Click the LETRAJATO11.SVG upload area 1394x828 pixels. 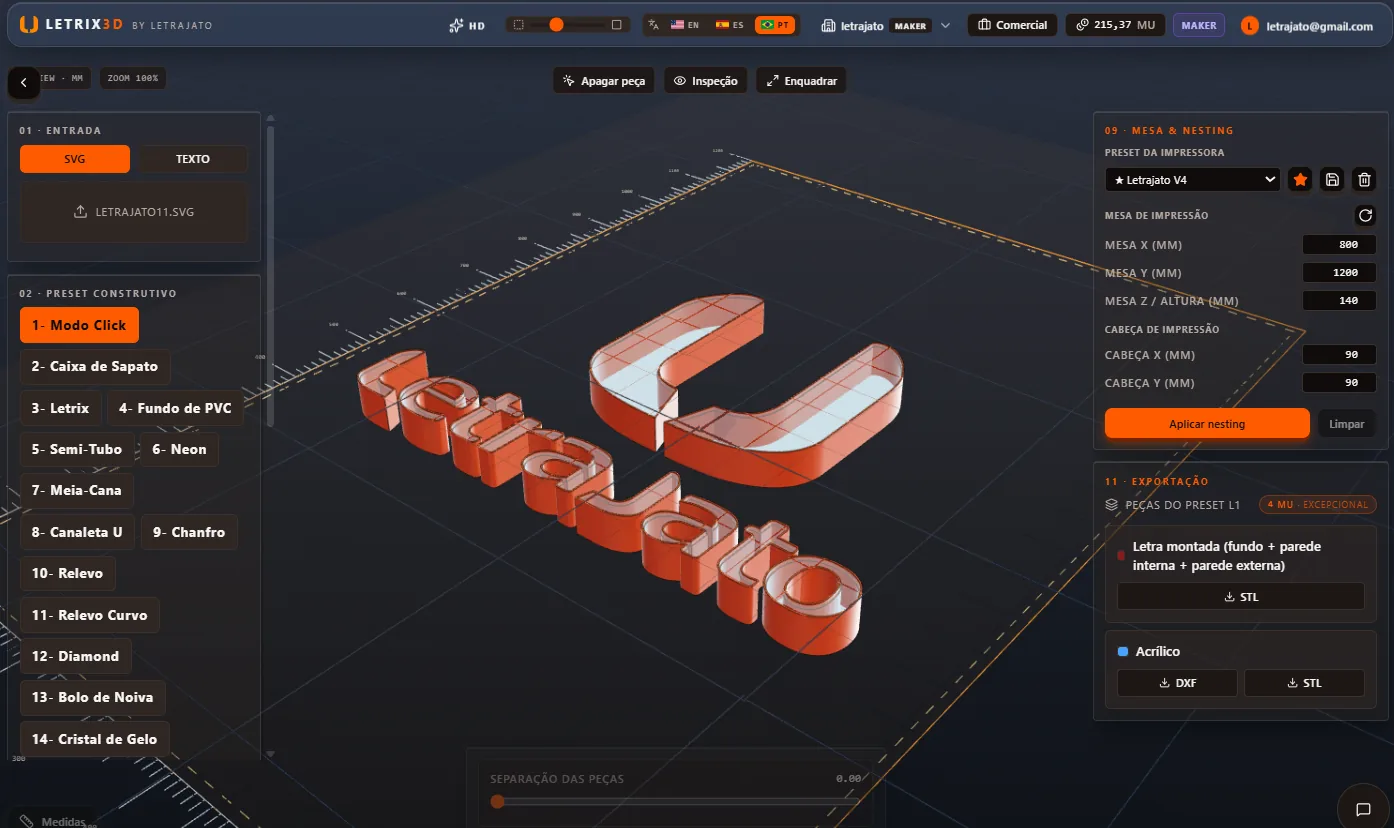(134, 212)
